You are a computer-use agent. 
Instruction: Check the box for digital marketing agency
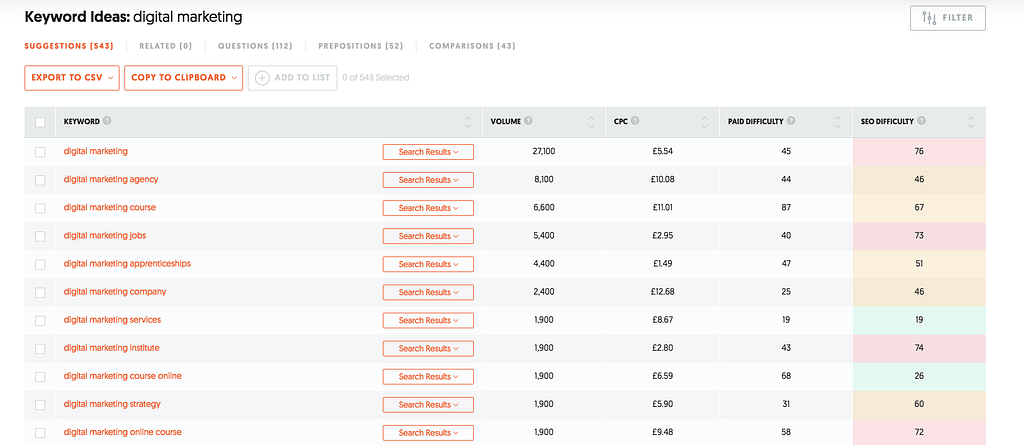(x=40, y=180)
